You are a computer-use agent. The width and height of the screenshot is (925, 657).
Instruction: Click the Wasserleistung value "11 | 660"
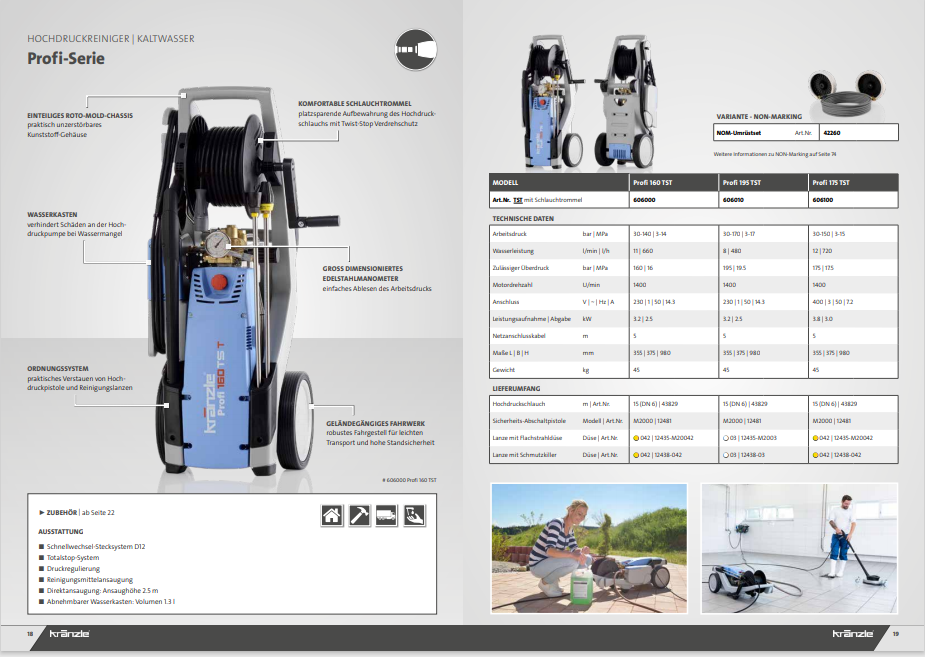tap(643, 251)
